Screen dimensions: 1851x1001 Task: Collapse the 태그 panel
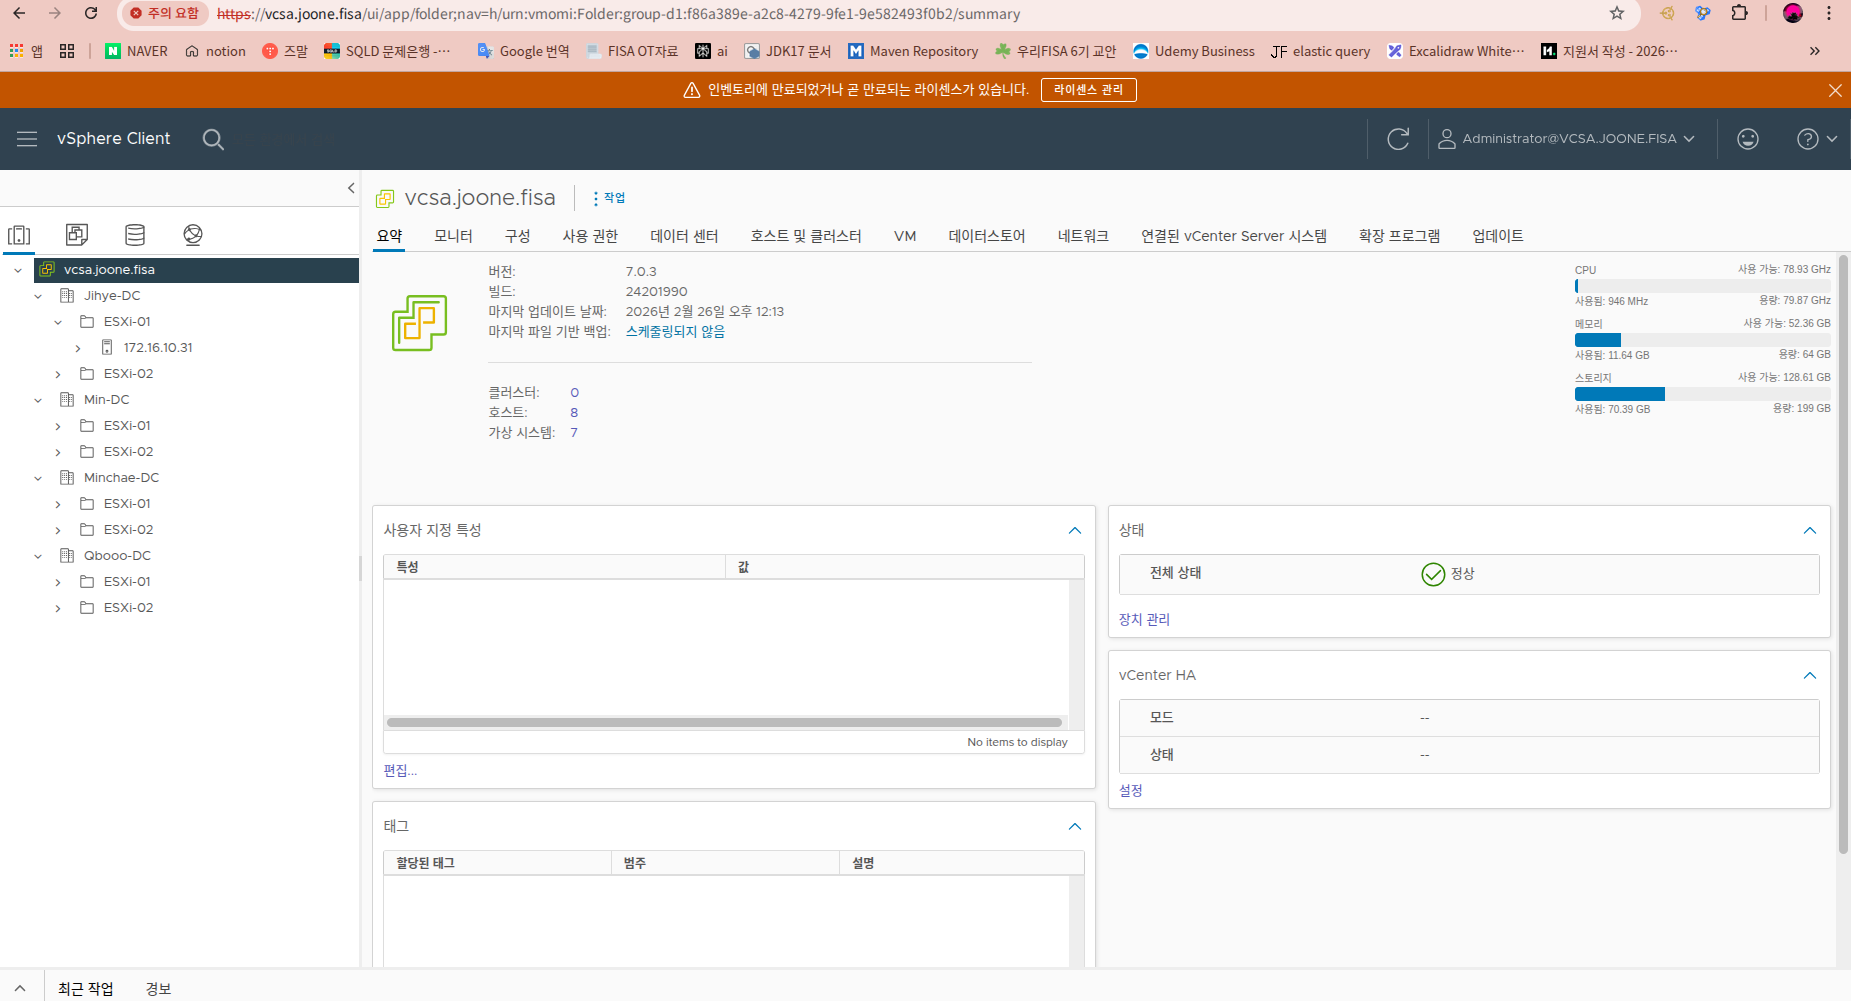pos(1075,826)
